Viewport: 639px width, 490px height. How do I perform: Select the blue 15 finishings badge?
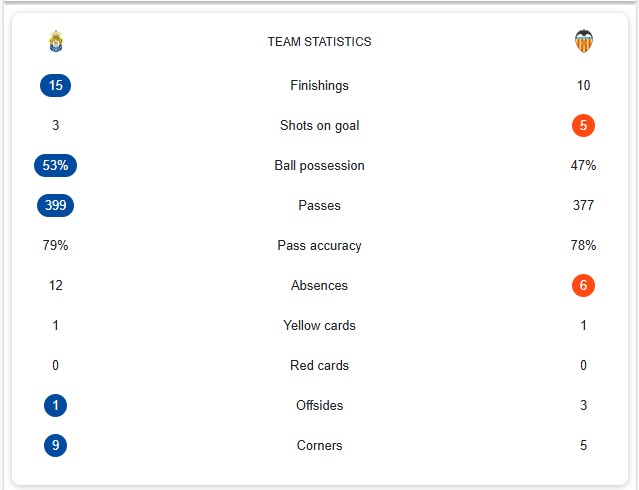[x=55, y=86]
